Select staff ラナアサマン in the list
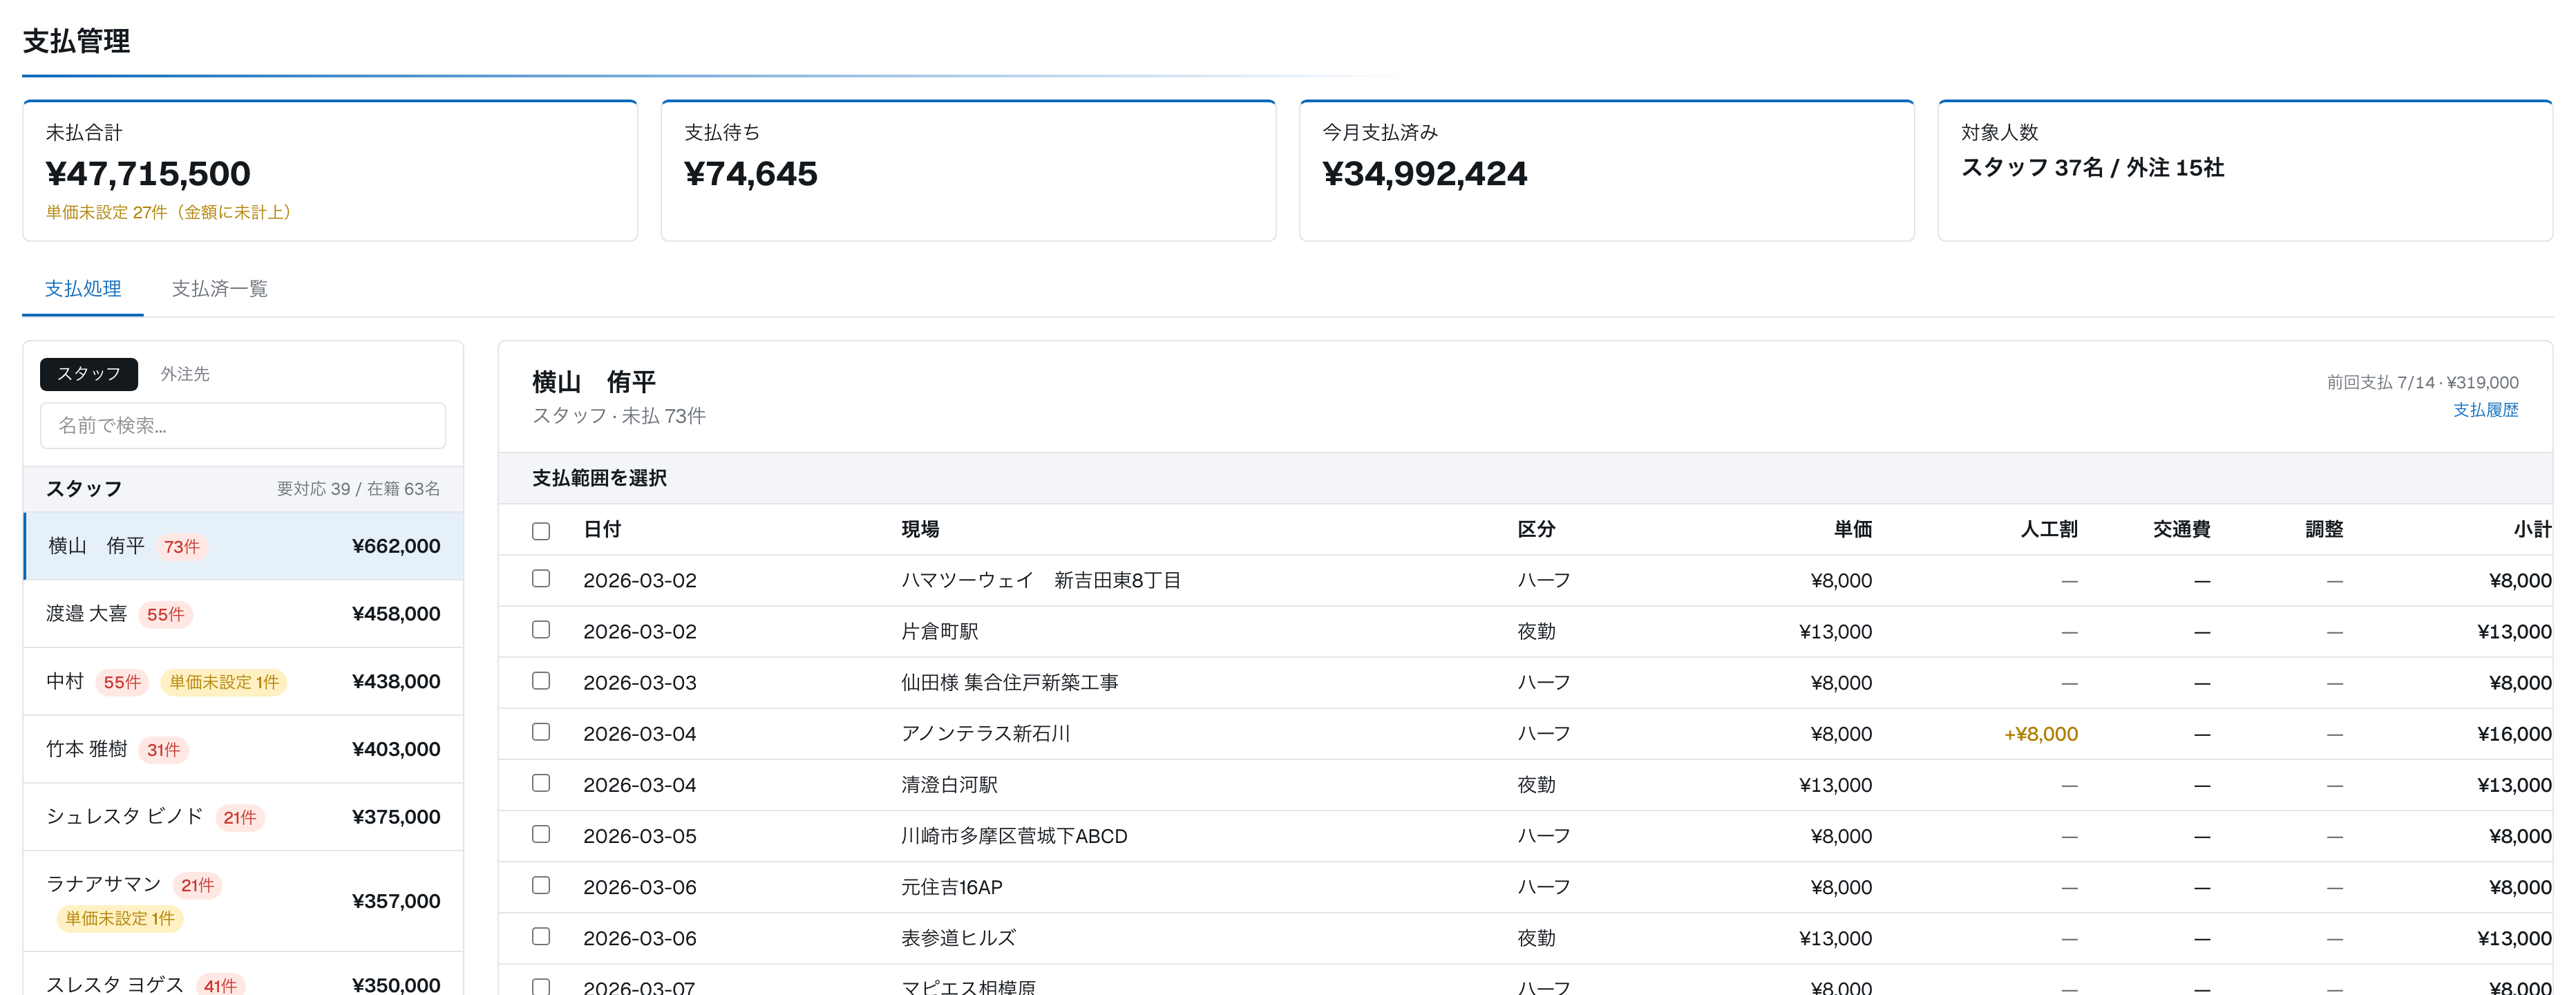 pos(243,901)
